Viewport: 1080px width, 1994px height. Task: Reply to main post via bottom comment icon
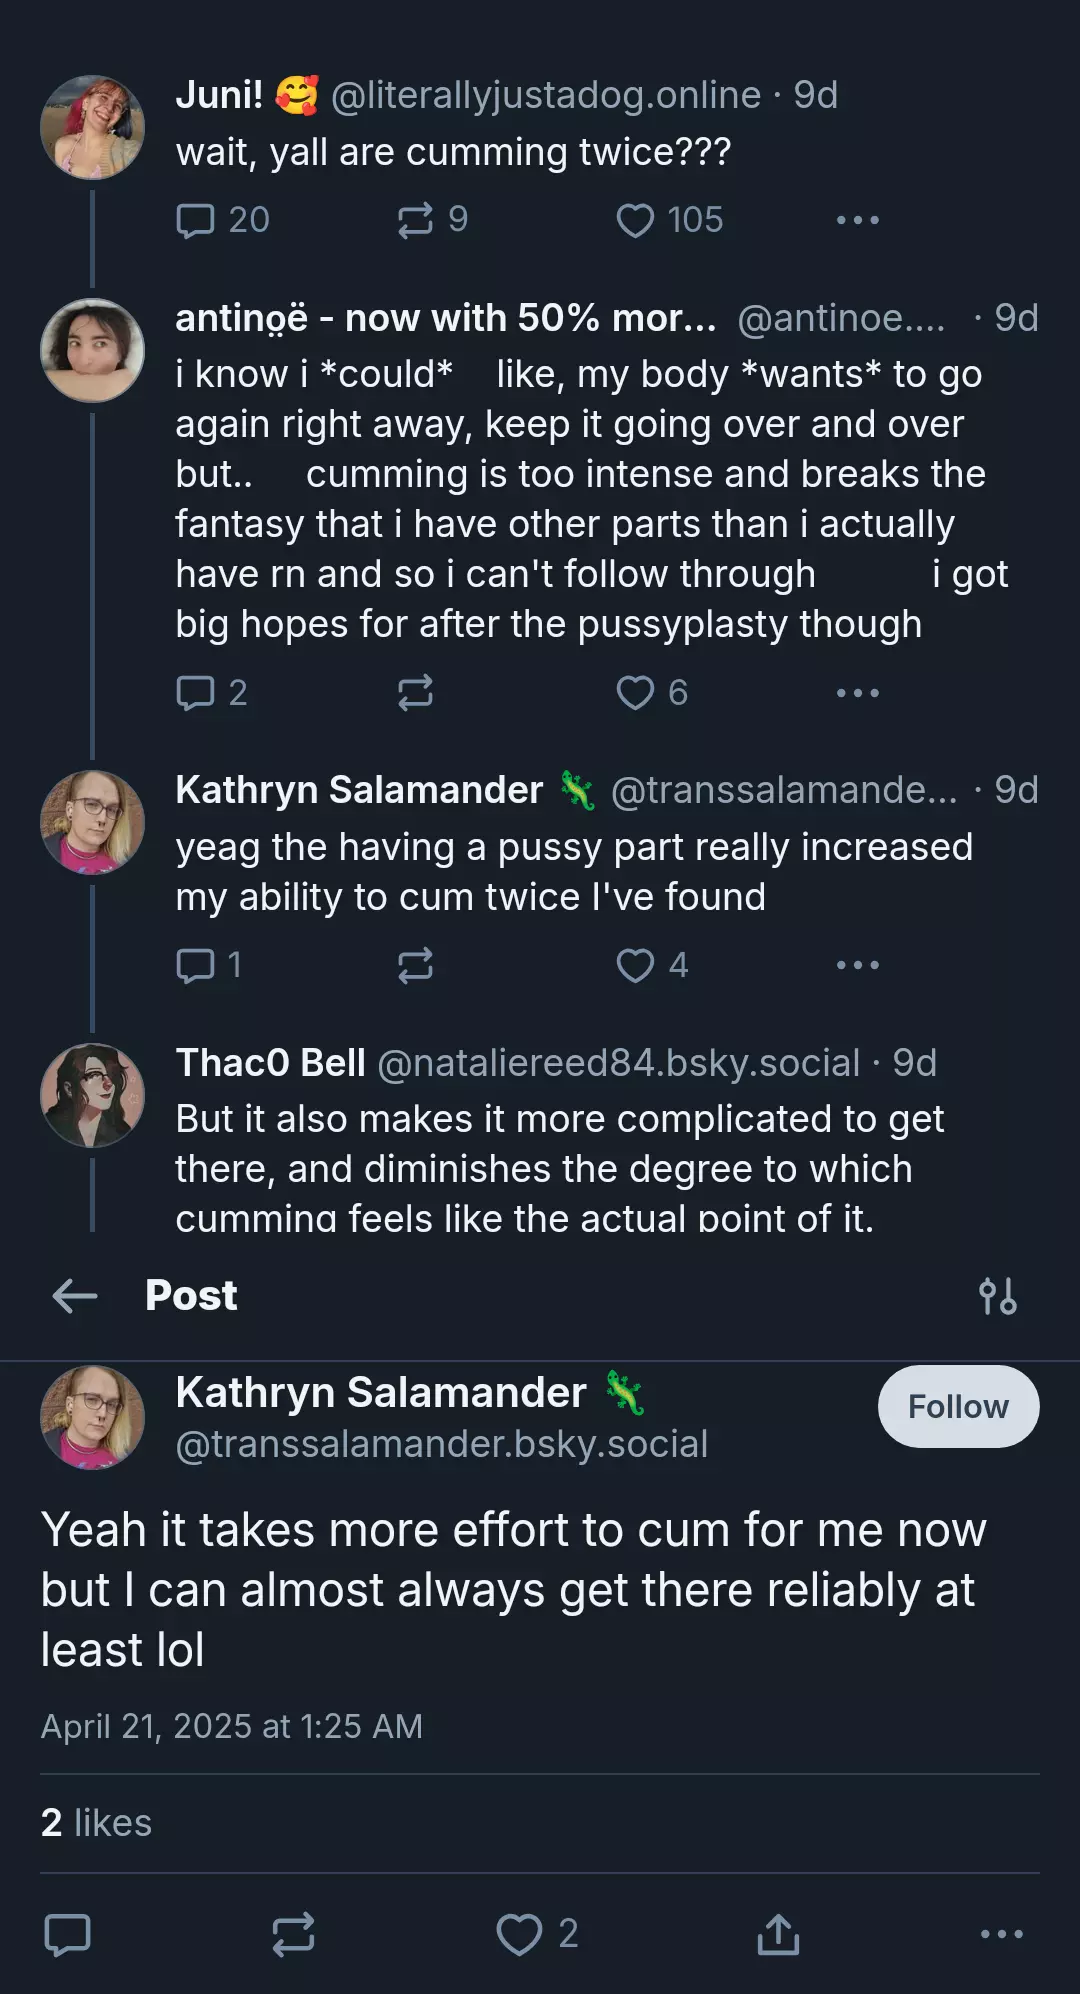68,1934
